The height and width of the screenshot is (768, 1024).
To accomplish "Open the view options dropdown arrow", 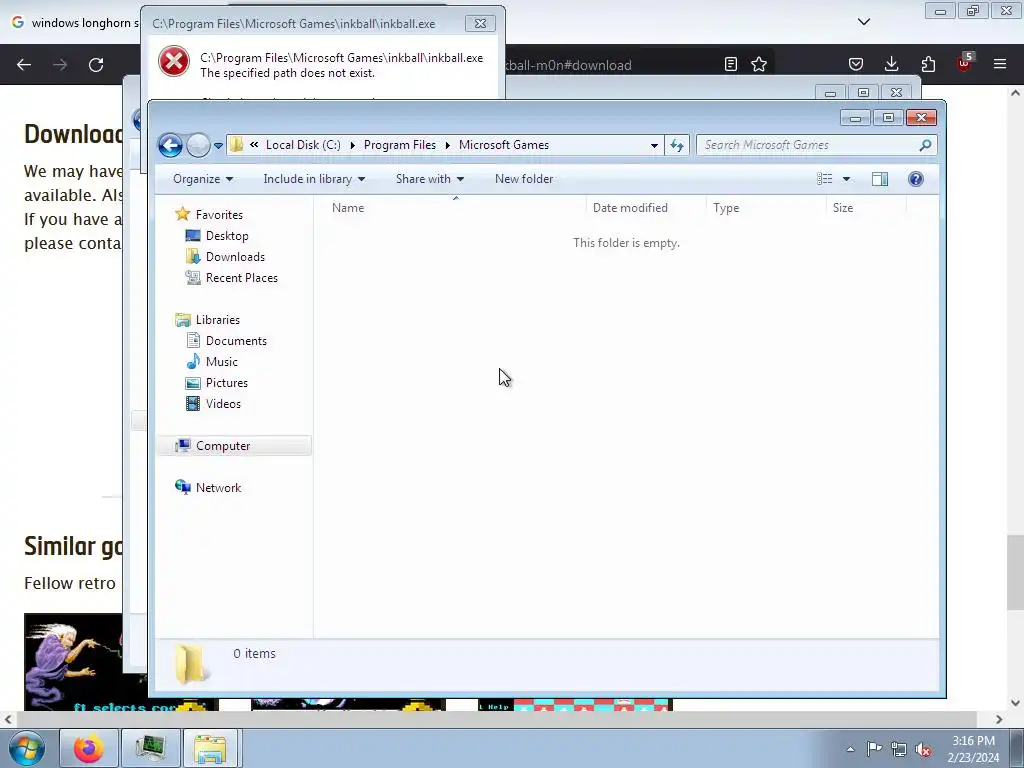I will pyautogui.click(x=846, y=179).
